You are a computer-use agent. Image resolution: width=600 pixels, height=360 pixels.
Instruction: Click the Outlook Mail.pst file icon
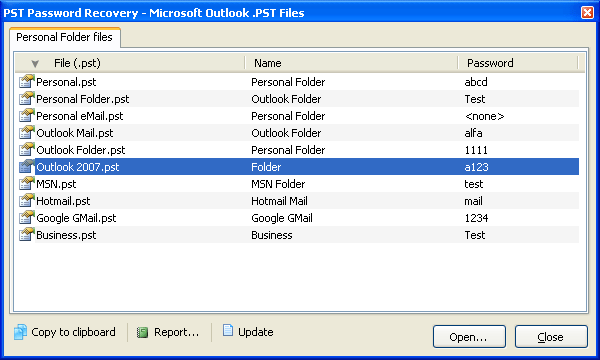pyautogui.click(x=26, y=133)
